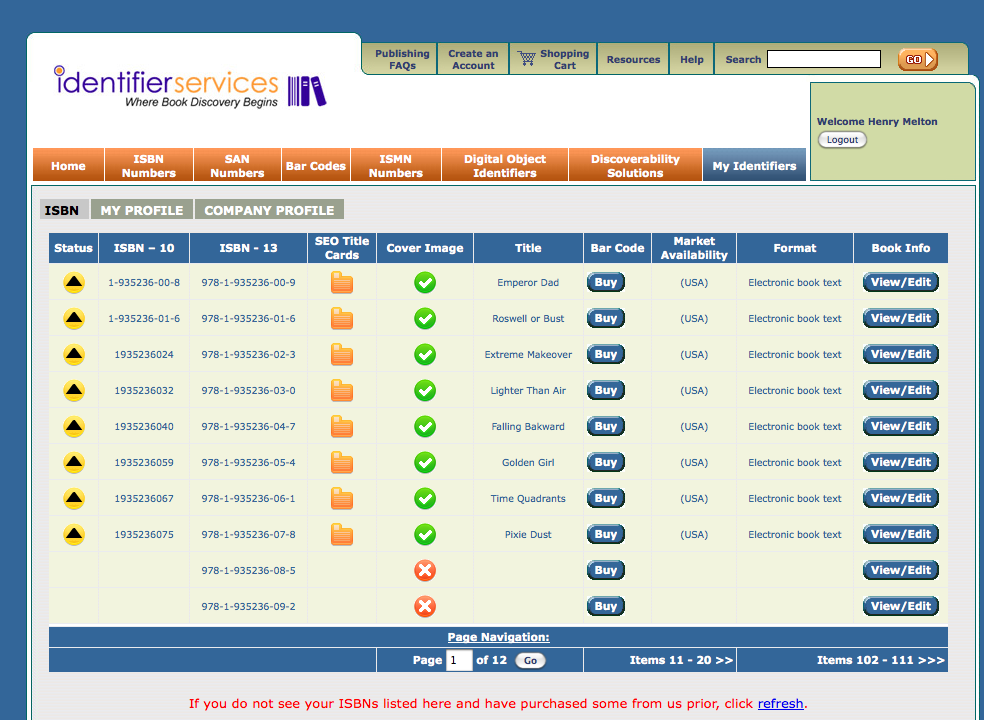The image size is (984, 720).
Task: Click the red X cover icon for 978-1-935236-09-2
Action: tap(425, 606)
